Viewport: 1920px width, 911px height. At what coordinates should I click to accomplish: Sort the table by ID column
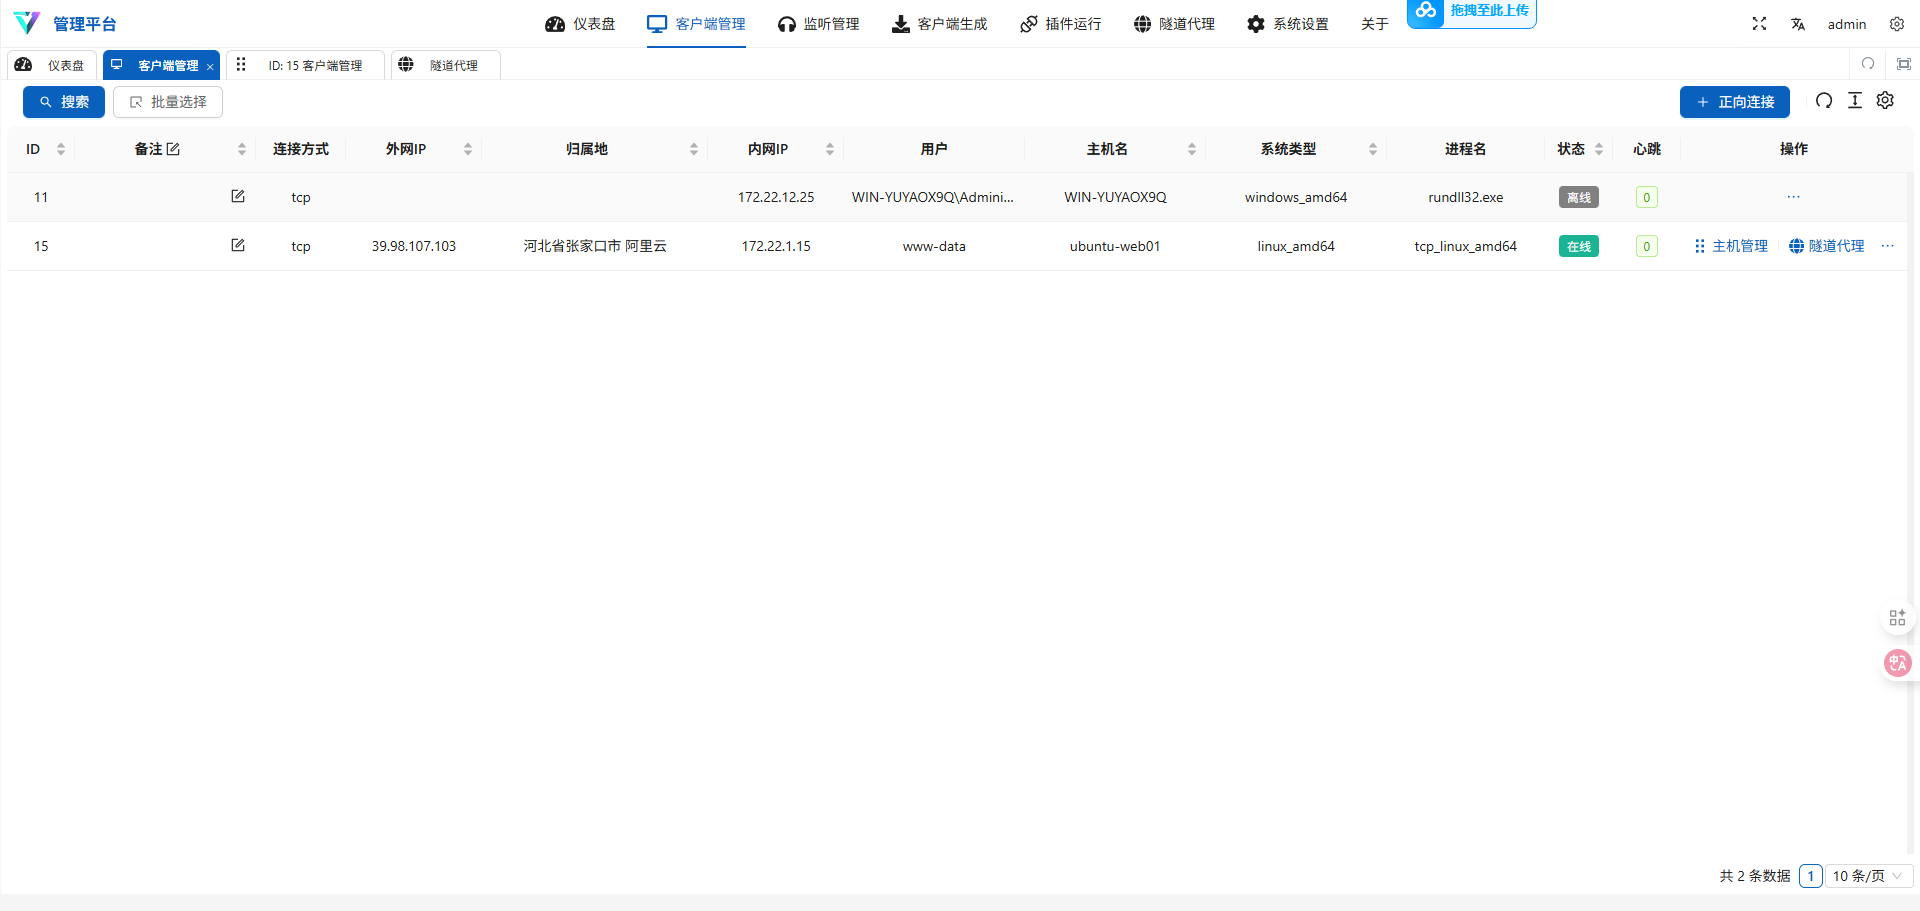click(61, 149)
